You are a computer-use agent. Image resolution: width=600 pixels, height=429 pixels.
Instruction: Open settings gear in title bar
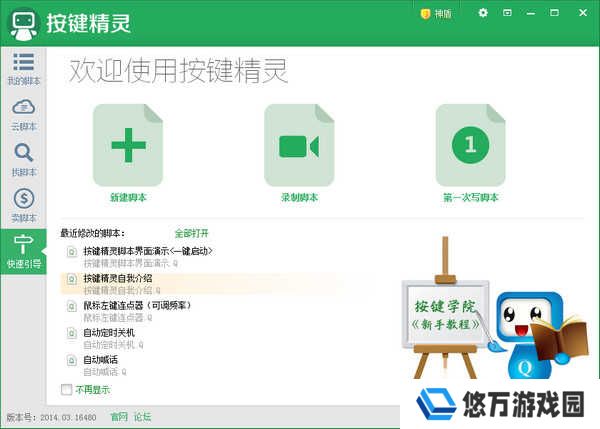(483, 13)
